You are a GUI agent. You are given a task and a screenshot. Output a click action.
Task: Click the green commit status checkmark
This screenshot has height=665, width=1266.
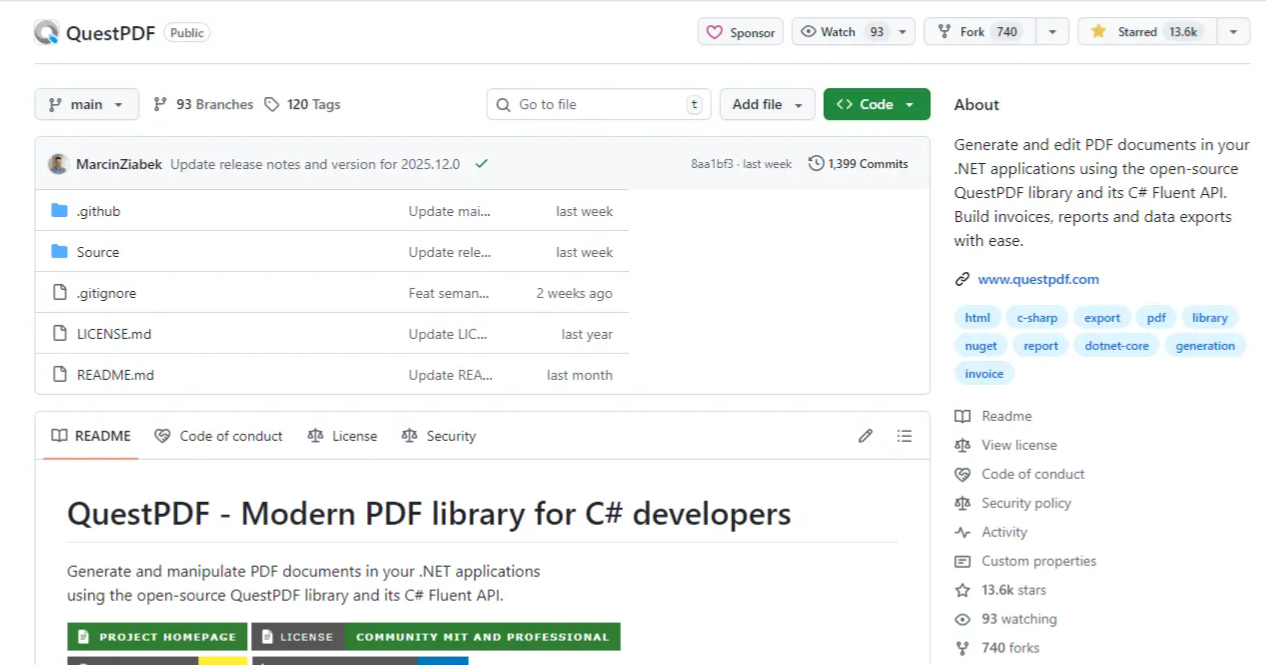(481, 164)
